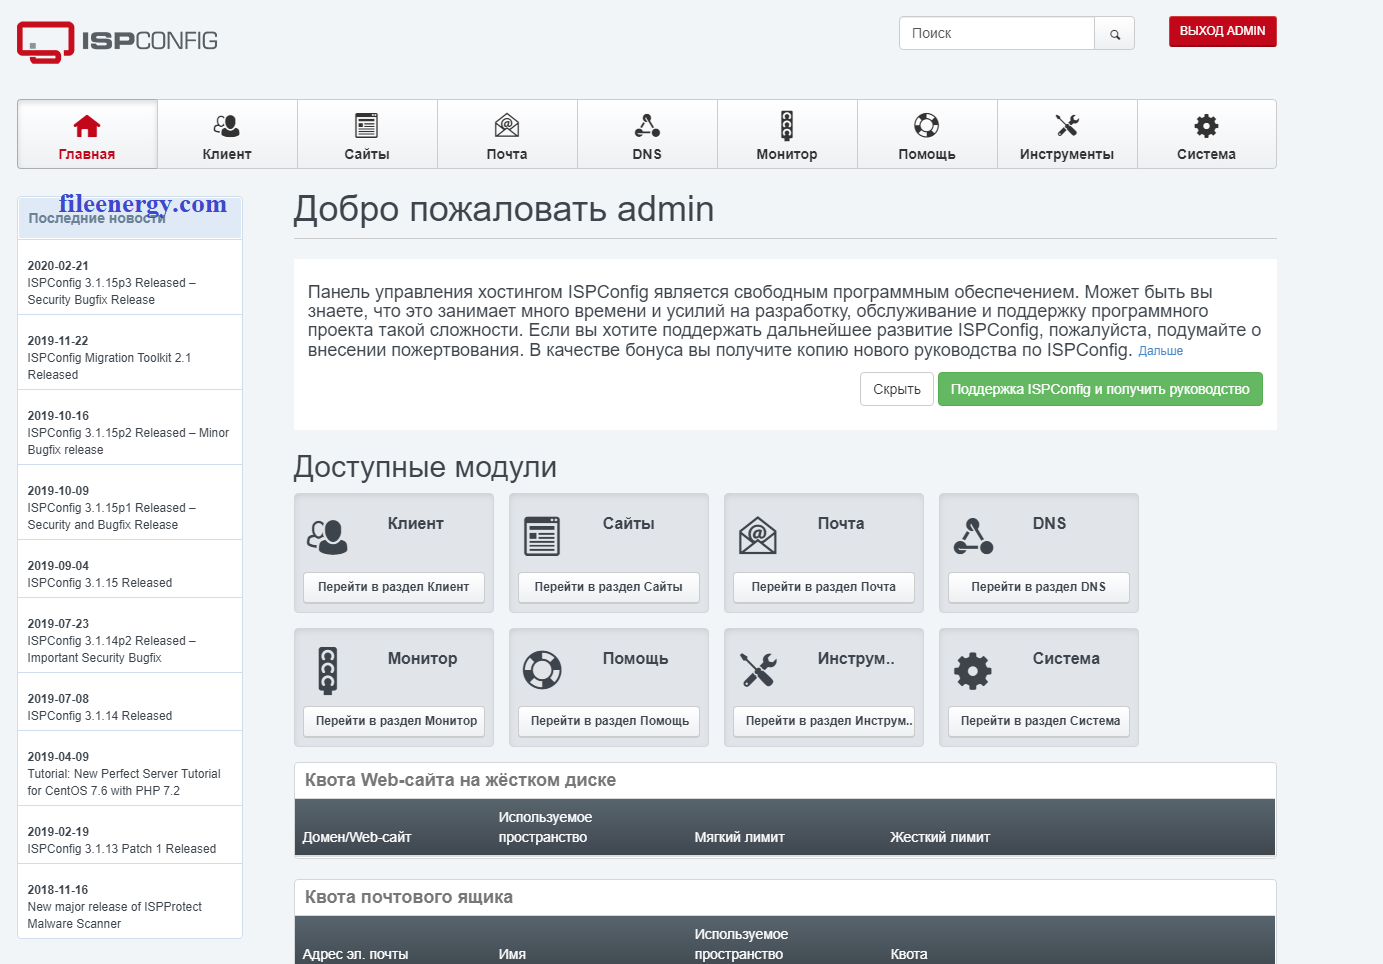Open news ISPConfig 3.1.13 Patch 1 Released
The width and height of the screenshot is (1383, 964).
click(x=122, y=849)
